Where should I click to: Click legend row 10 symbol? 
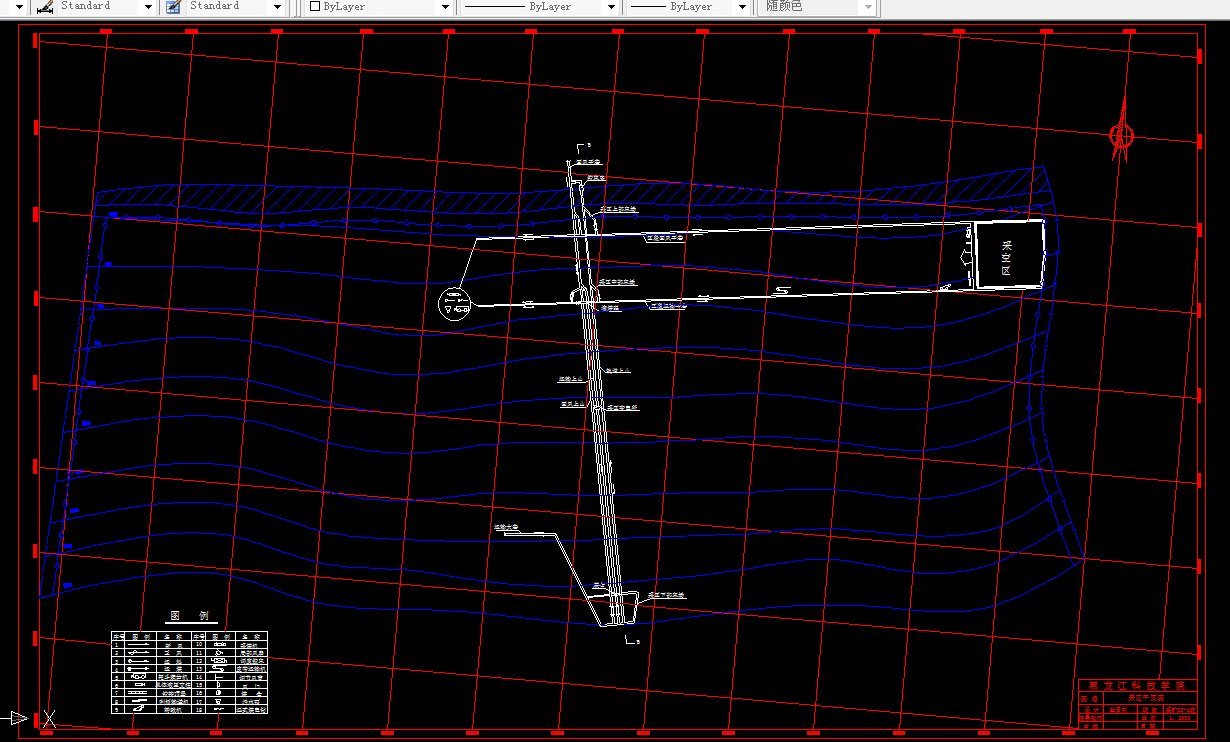(220, 644)
